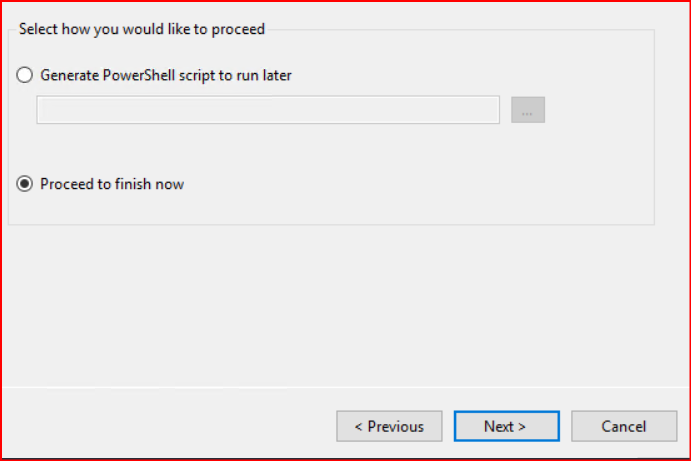Click the 'Select how you would like to proceed' heading
Viewport: 691px width, 461px height.
point(142,29)
